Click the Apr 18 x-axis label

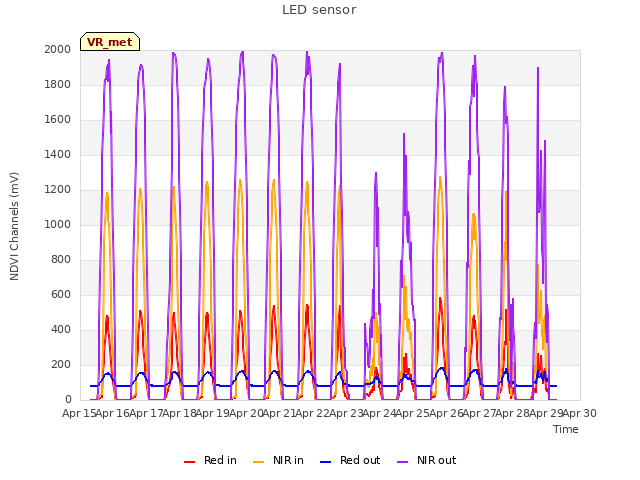pyautogui.click(x=179, y=413)
